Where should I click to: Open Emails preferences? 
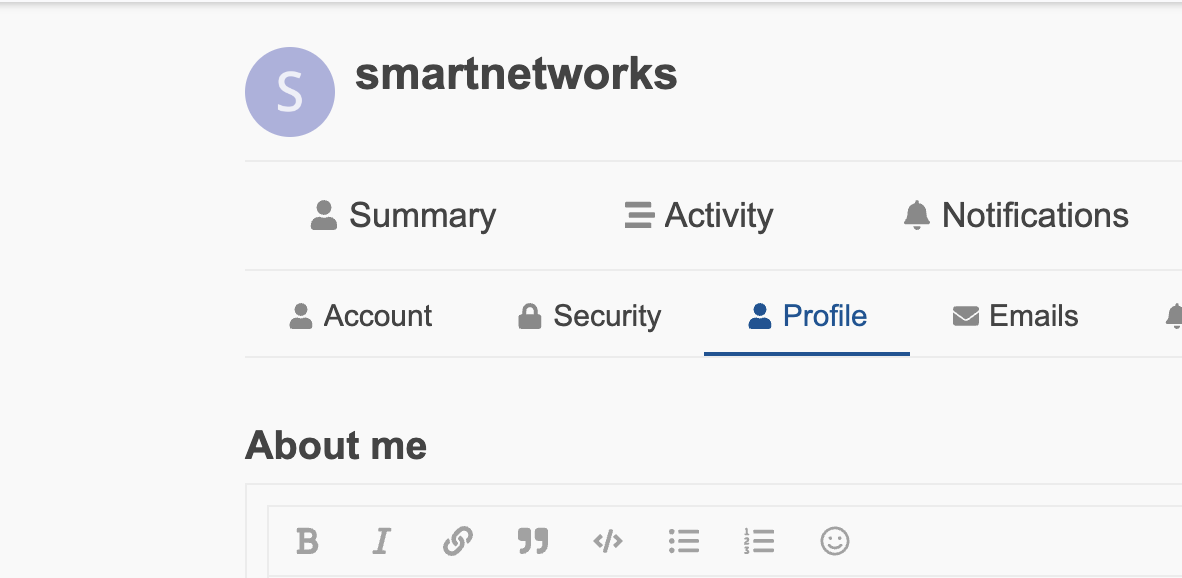(1015, 316)
